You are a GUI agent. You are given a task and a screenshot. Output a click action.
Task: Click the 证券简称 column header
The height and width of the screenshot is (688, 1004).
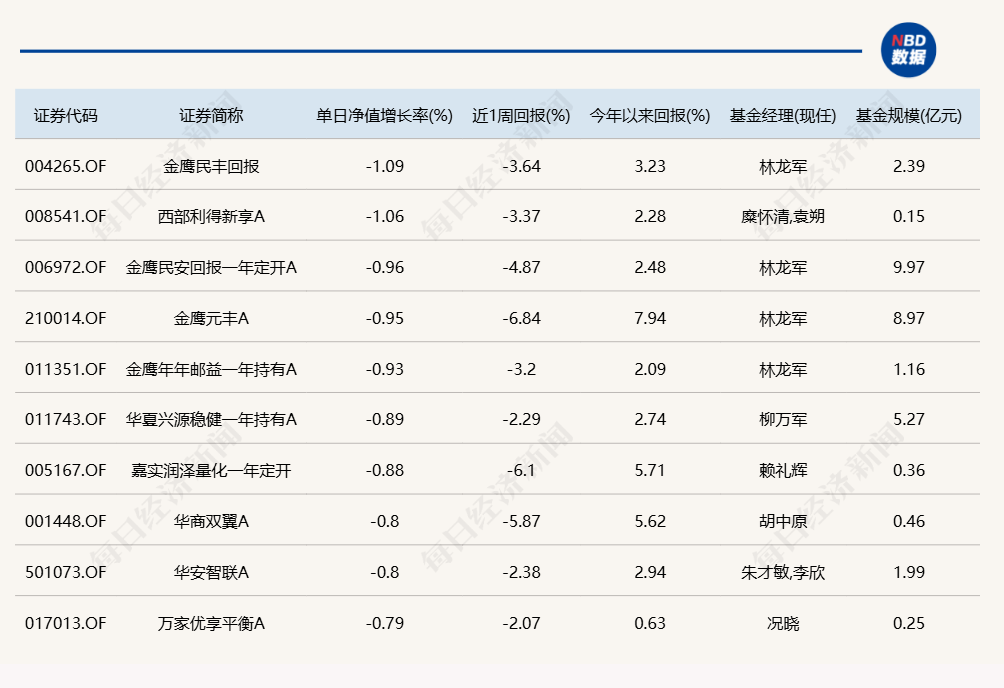point(211,115)
